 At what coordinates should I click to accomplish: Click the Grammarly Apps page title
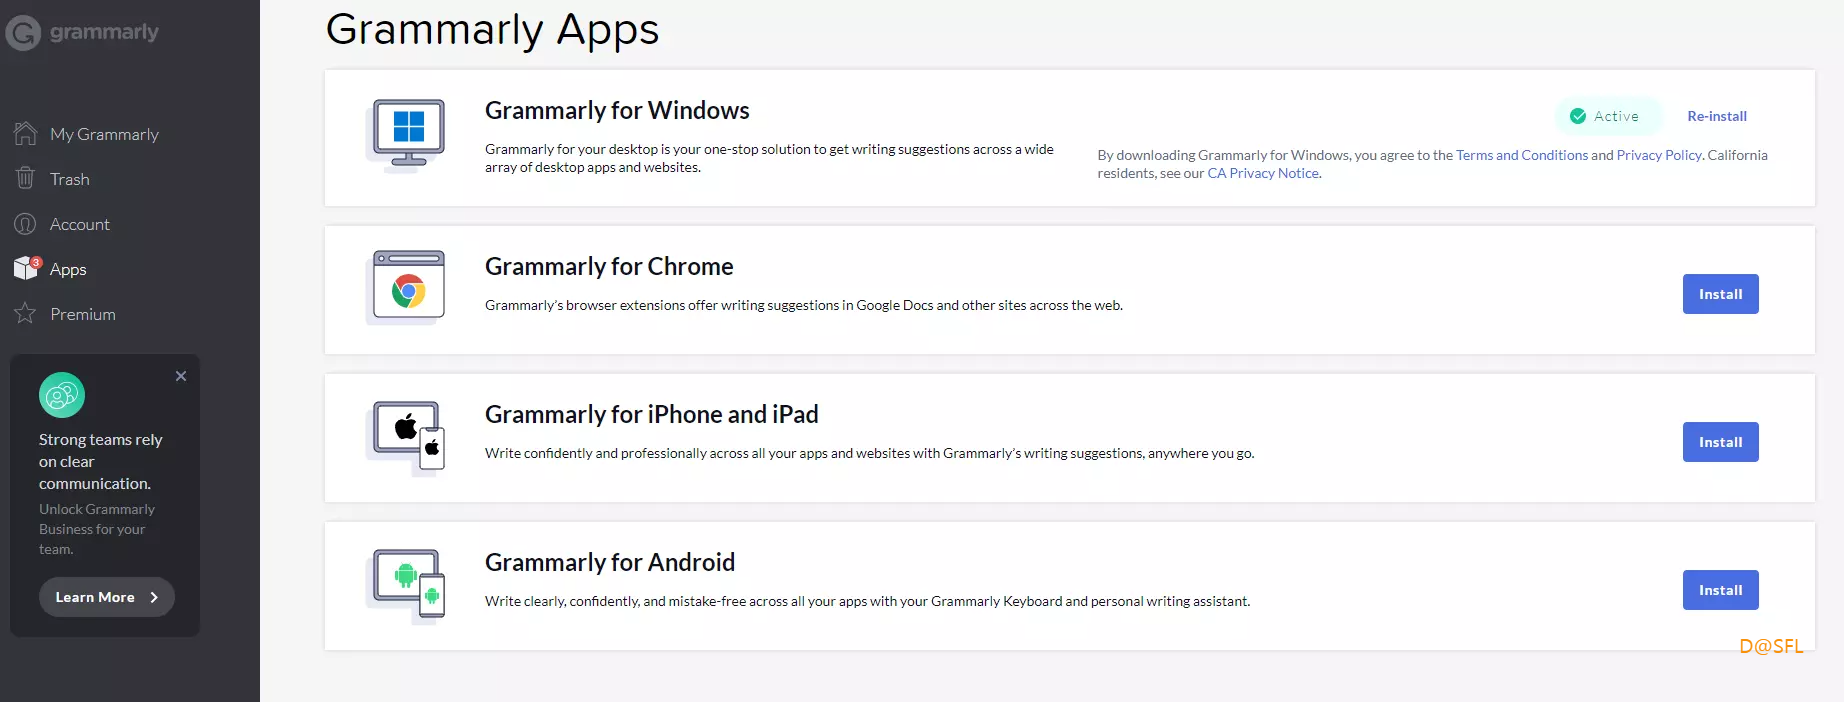coord(492,30)
